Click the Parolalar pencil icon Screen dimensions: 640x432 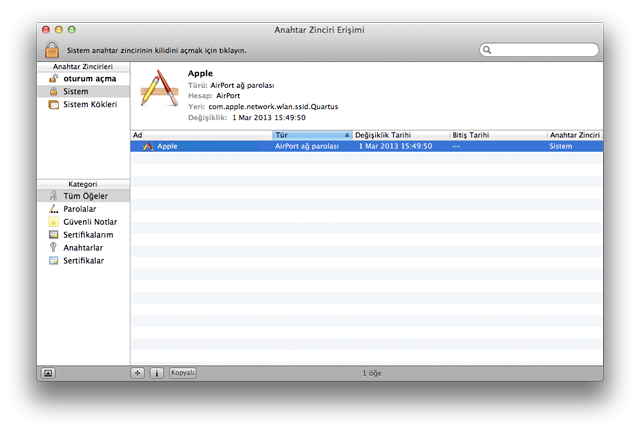[x=53, y=209]
